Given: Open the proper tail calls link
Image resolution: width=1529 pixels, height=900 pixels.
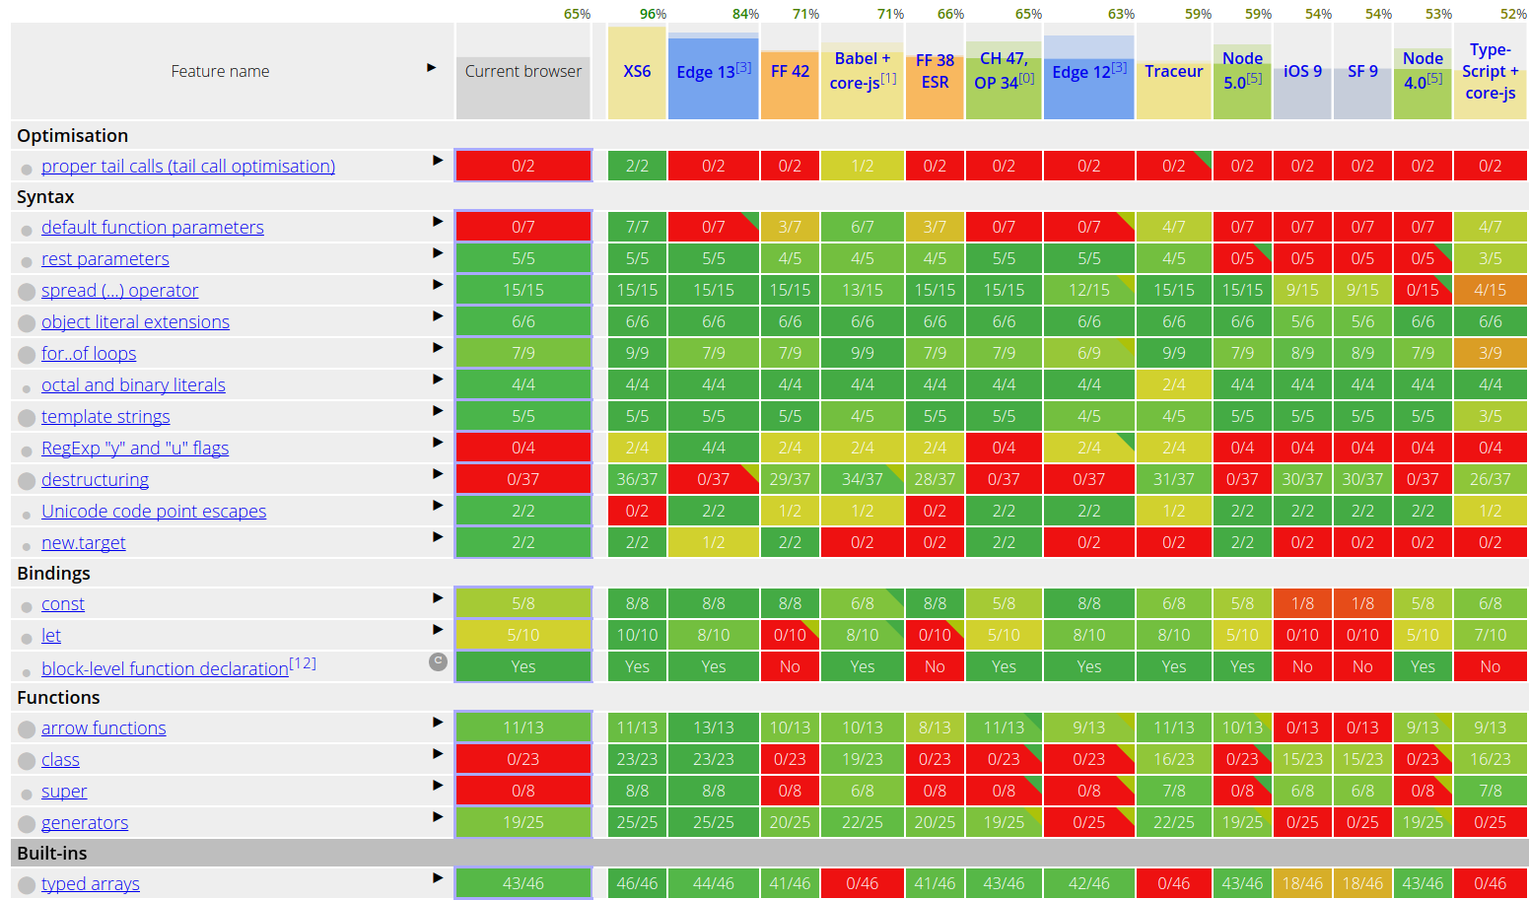Looking at the screenshot, I should pos(188,166).
